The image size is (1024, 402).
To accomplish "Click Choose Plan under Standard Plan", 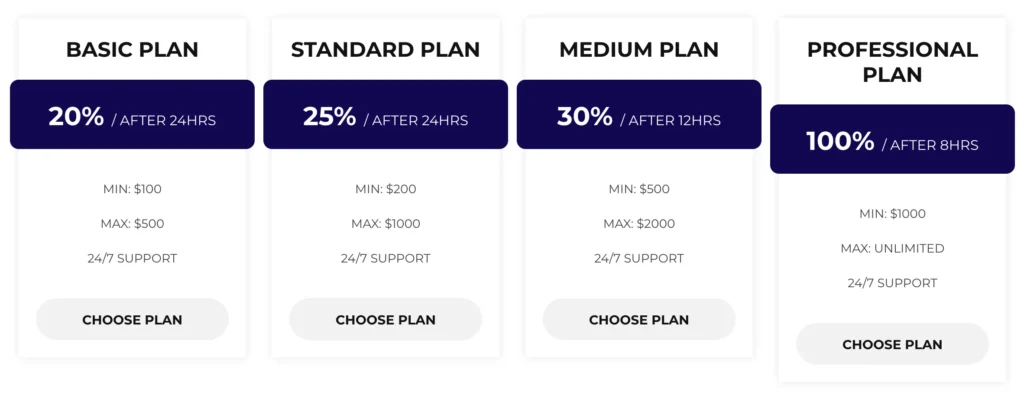I will point(385,320).
